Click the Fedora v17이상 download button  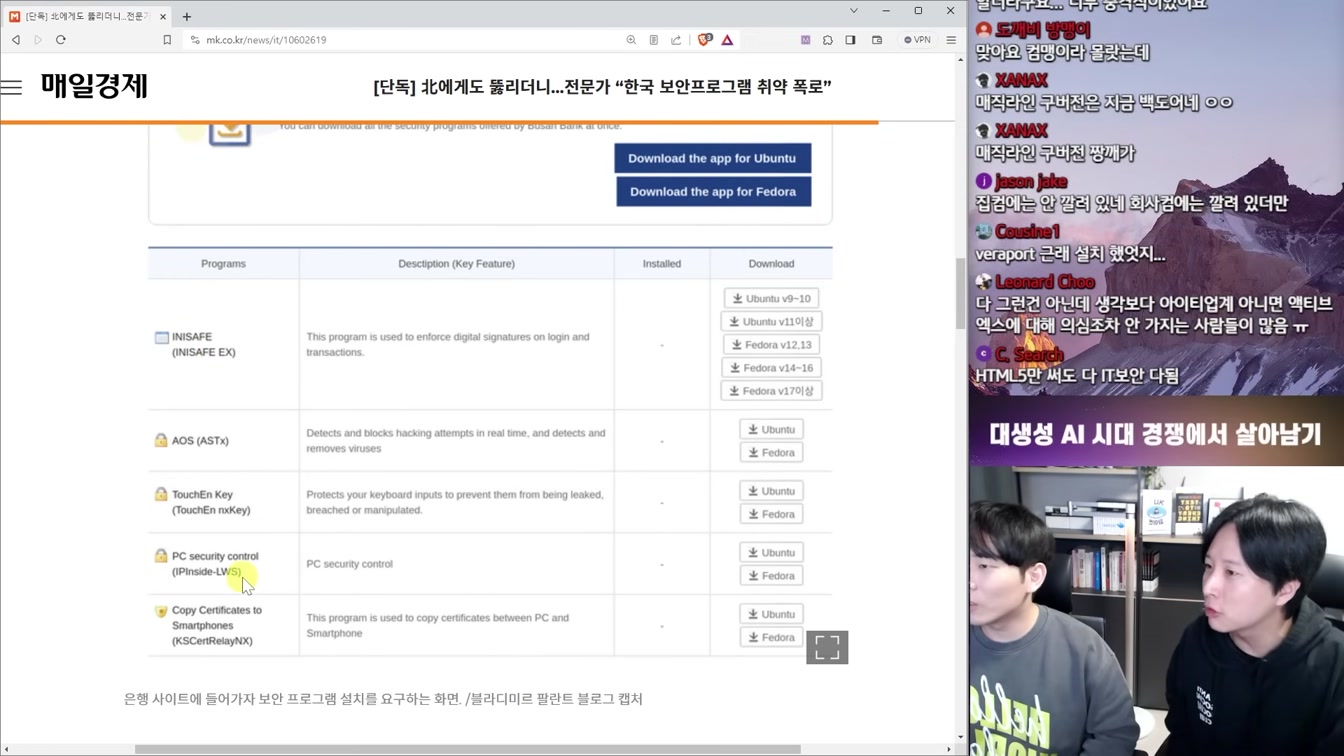pos(771,390)
